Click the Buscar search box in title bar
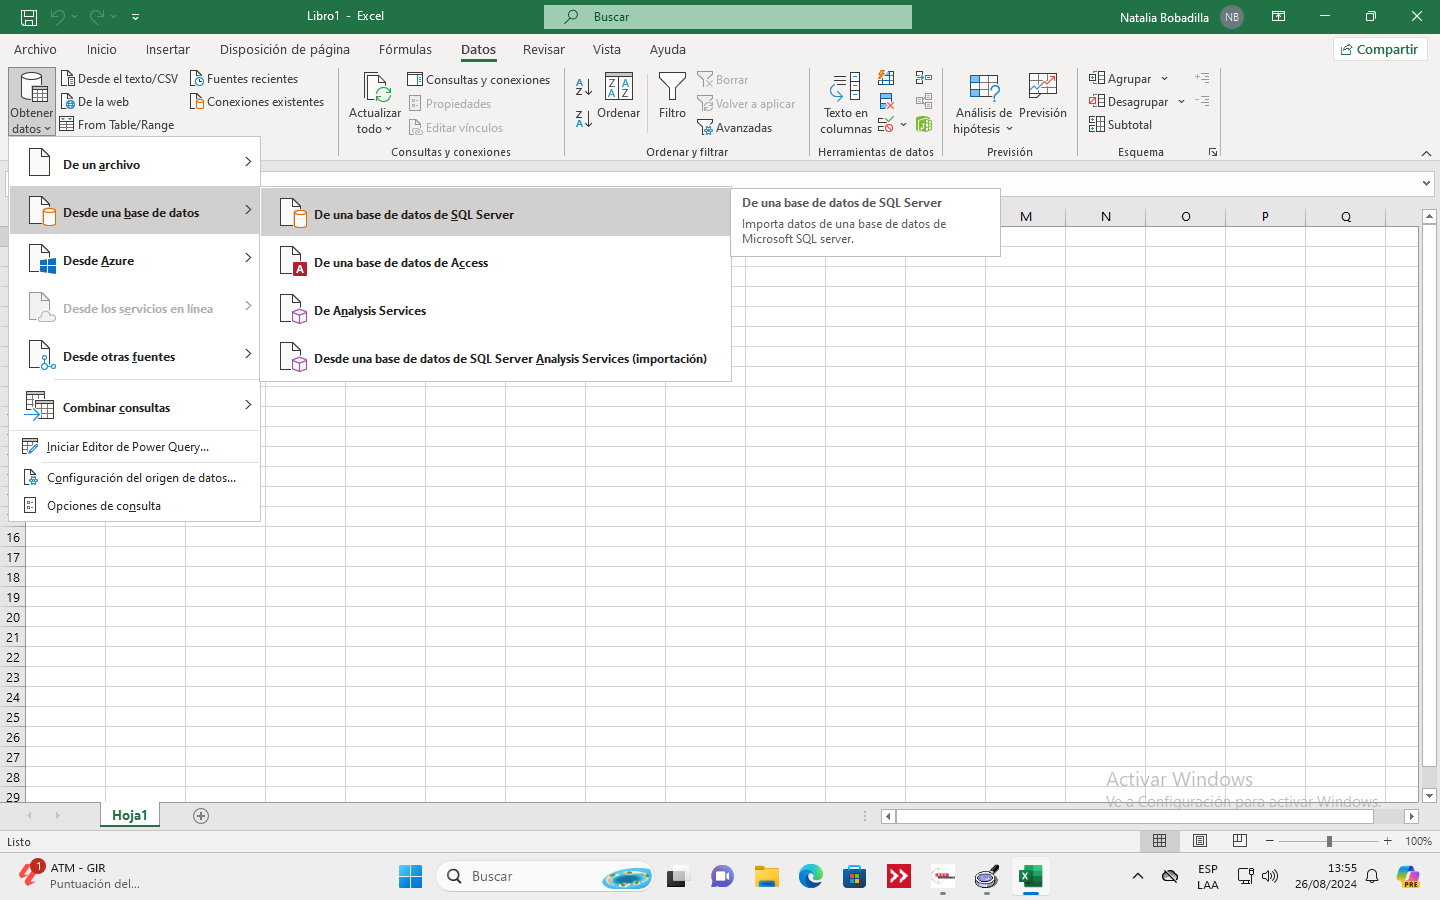 [727, 17]
